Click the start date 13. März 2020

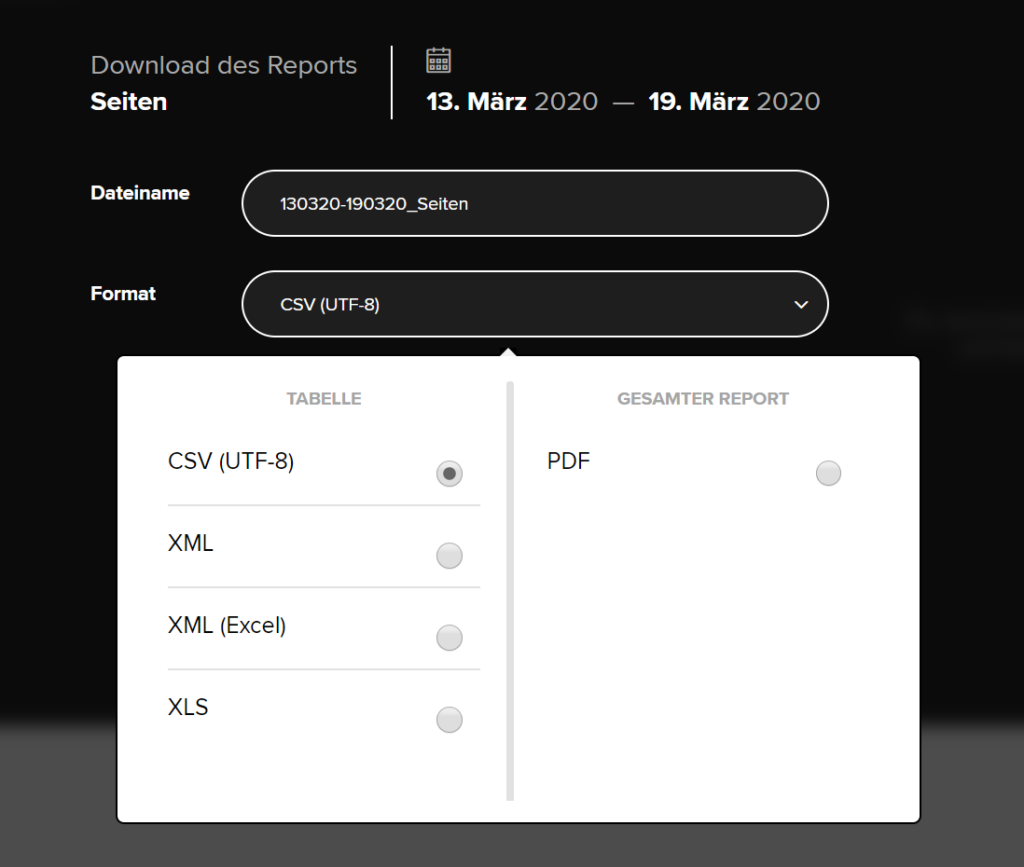[512, 102]
